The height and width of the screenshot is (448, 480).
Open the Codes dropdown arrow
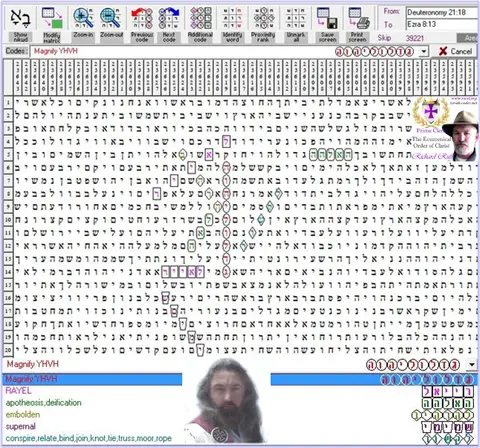coord(423,52)
